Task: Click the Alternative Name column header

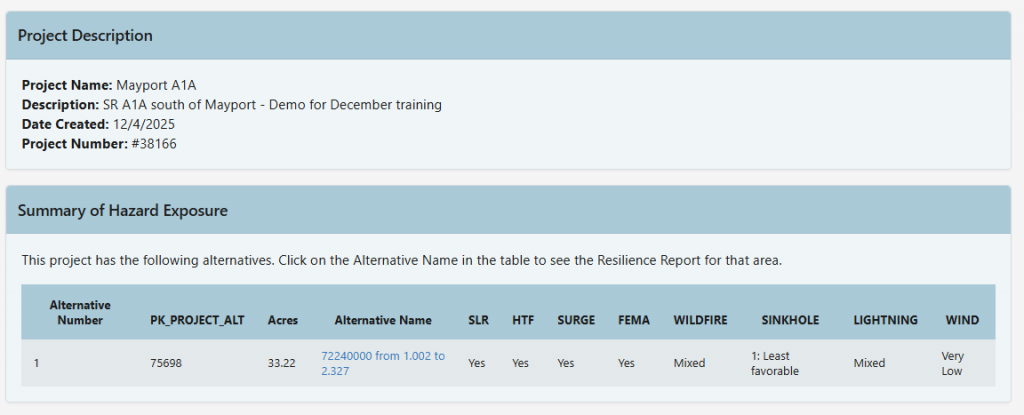Action: (x=383, y=320)
